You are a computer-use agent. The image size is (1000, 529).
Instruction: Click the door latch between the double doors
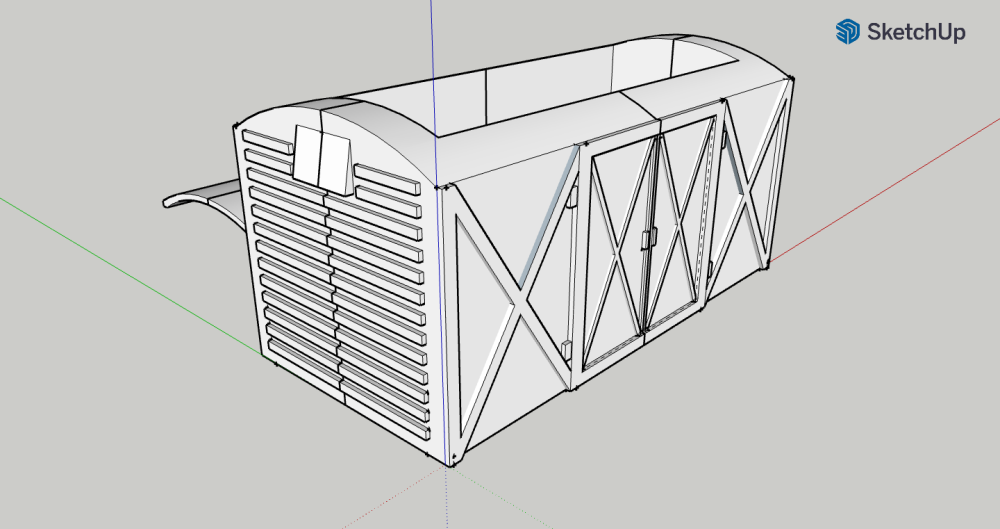coord(648,240)
